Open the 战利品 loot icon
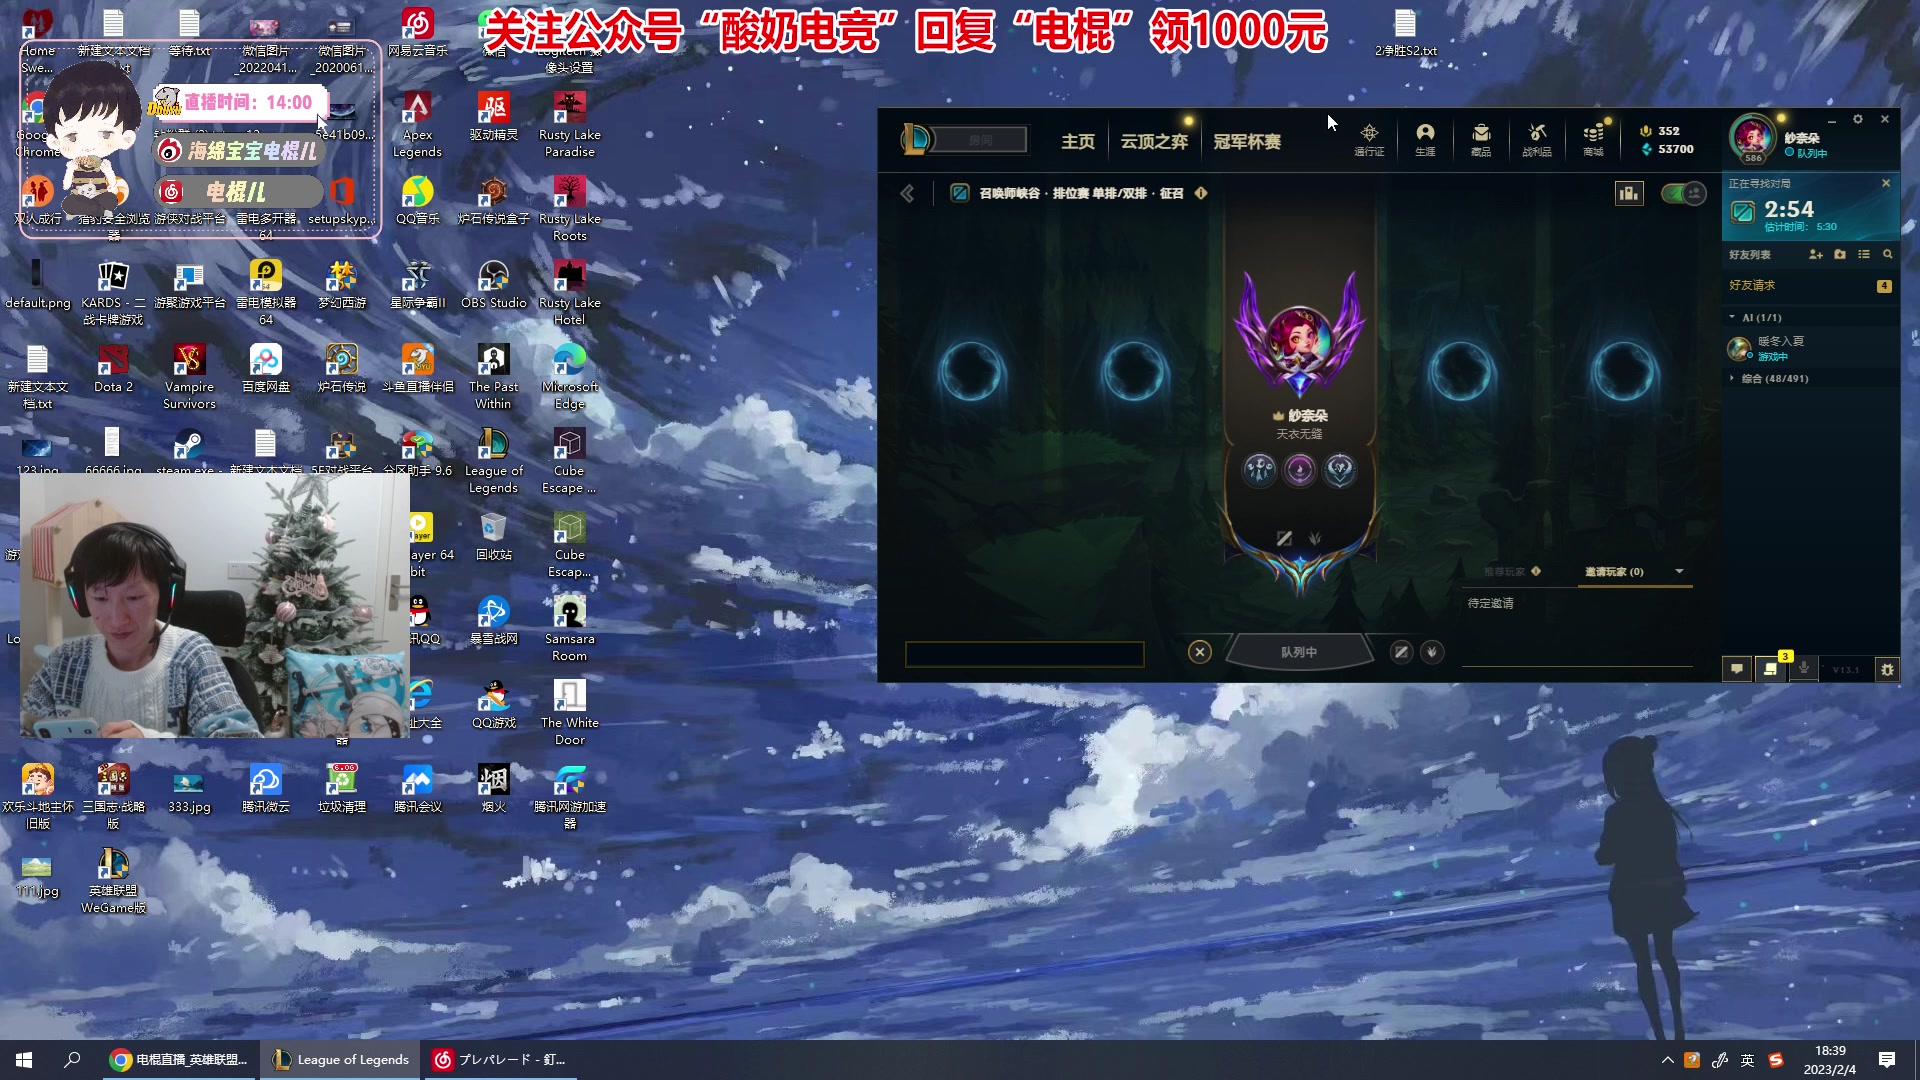Image resolution: width=1920 pixels, height=1080 pixels. click(1537, 139)
